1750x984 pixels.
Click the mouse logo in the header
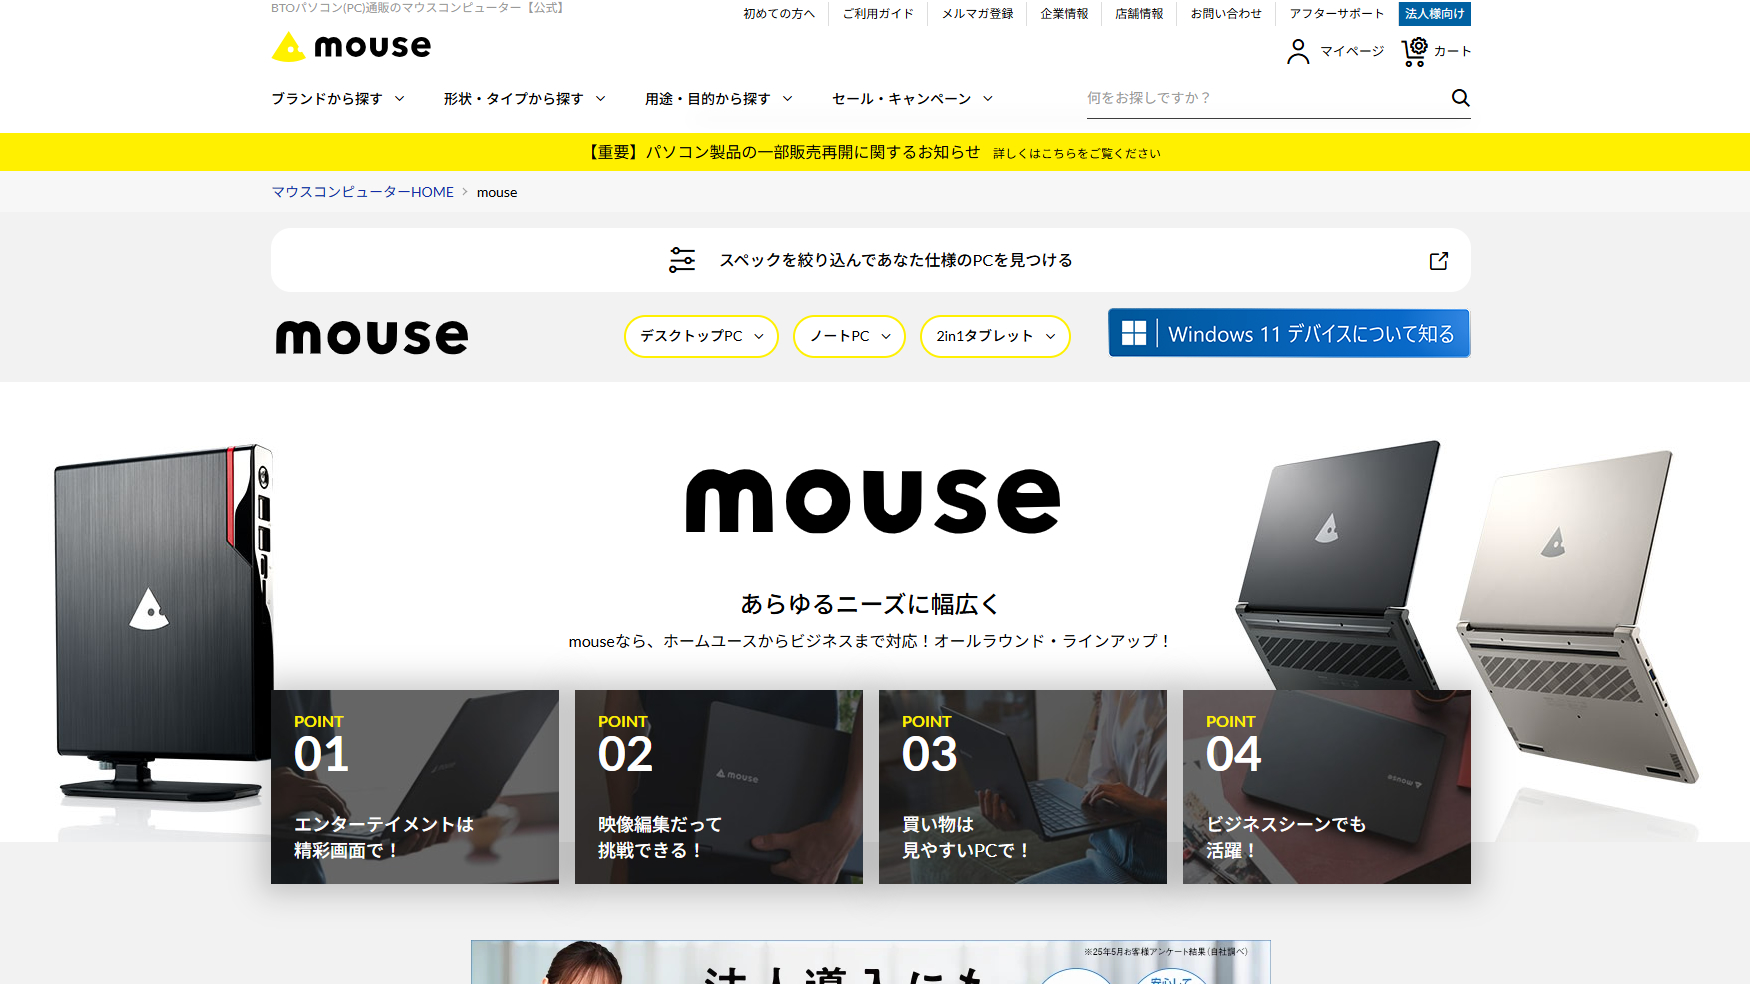point(350,45)
